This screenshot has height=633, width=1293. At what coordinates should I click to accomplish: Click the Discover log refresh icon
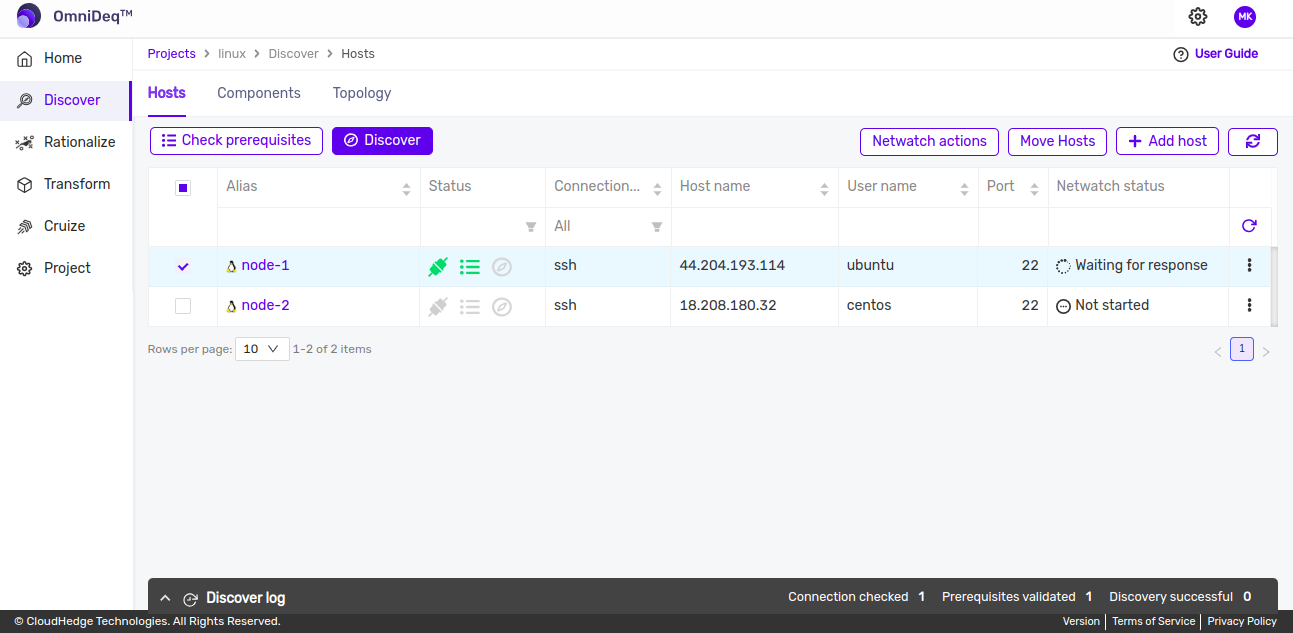[x=190, y=599]
